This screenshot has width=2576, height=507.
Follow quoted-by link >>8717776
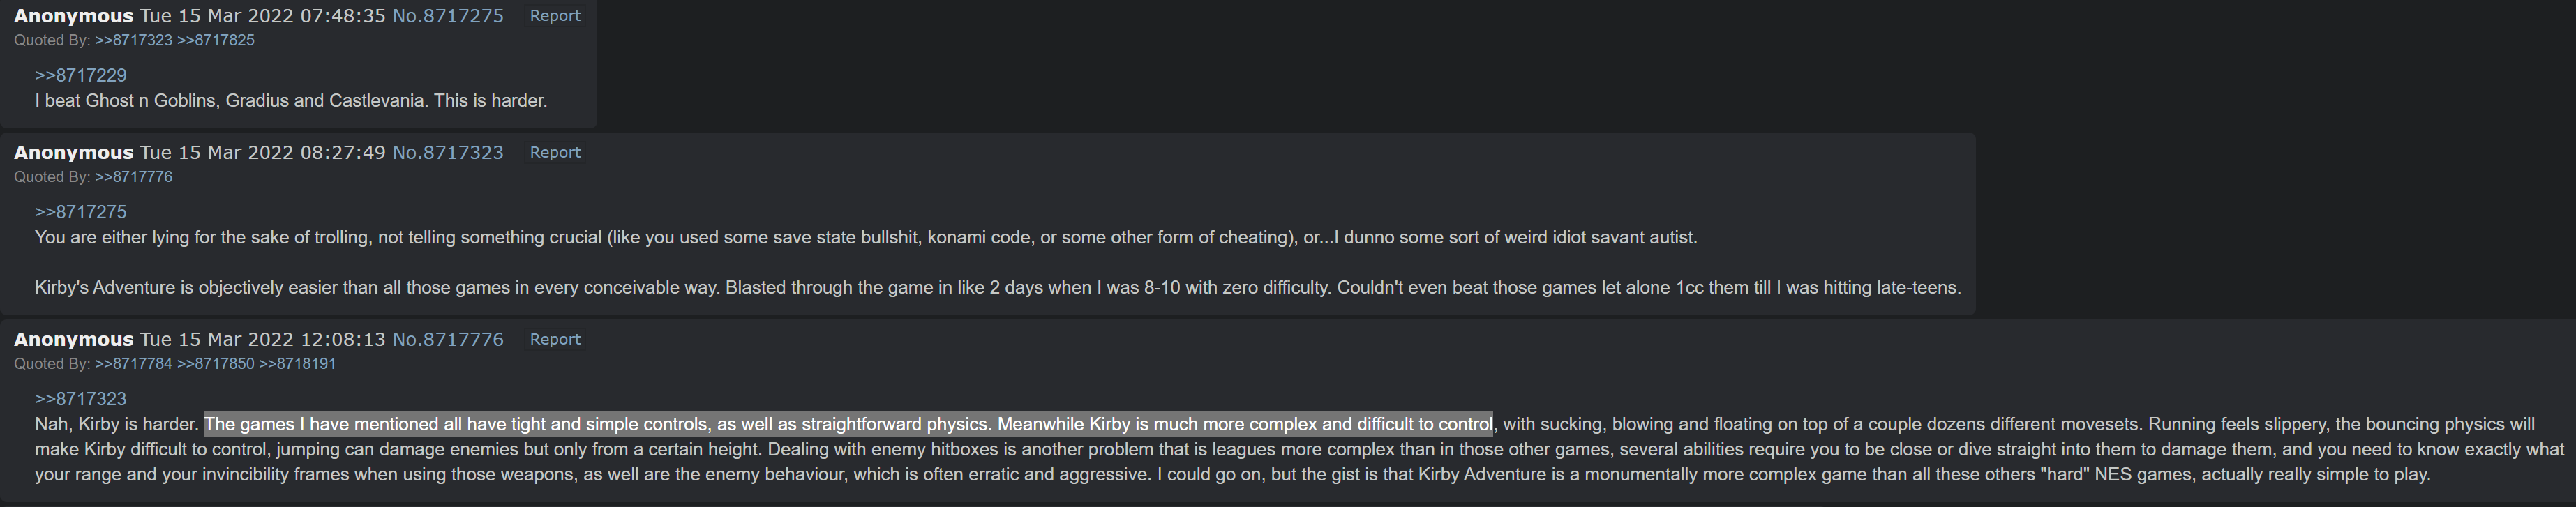coord(134,177)
